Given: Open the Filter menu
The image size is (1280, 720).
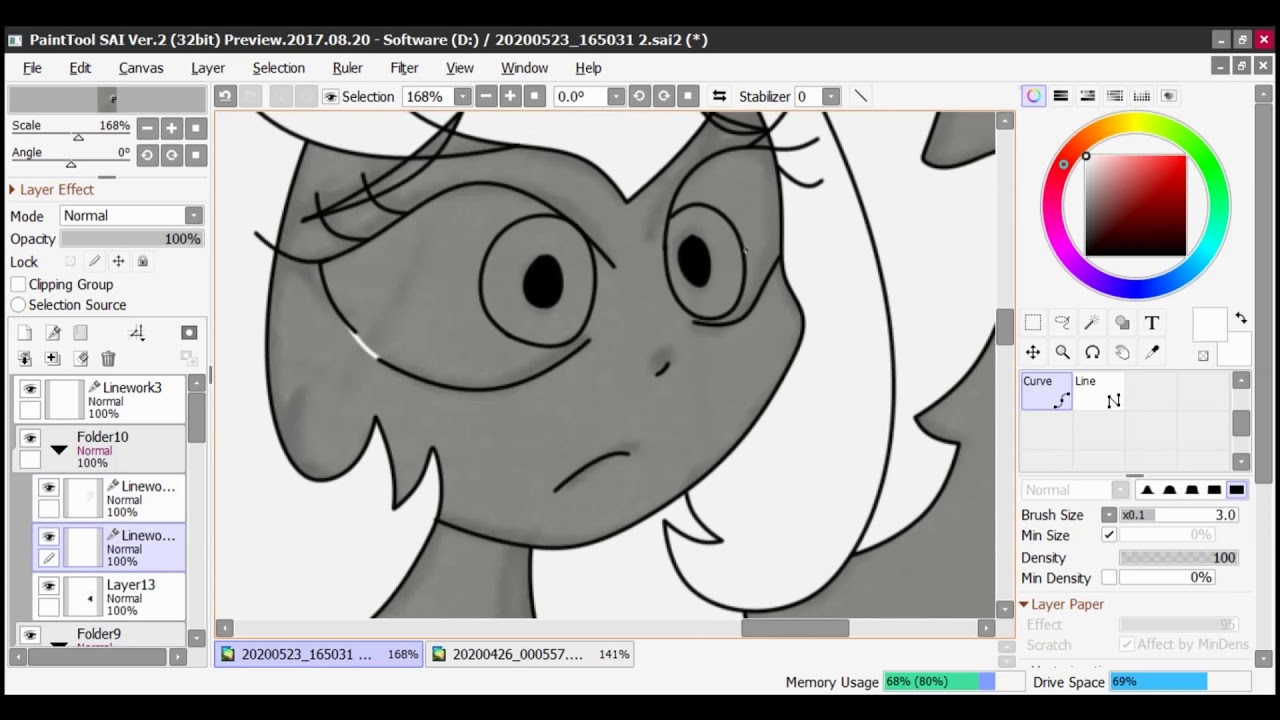Looking at the screenshot, I should coord(404,68).
